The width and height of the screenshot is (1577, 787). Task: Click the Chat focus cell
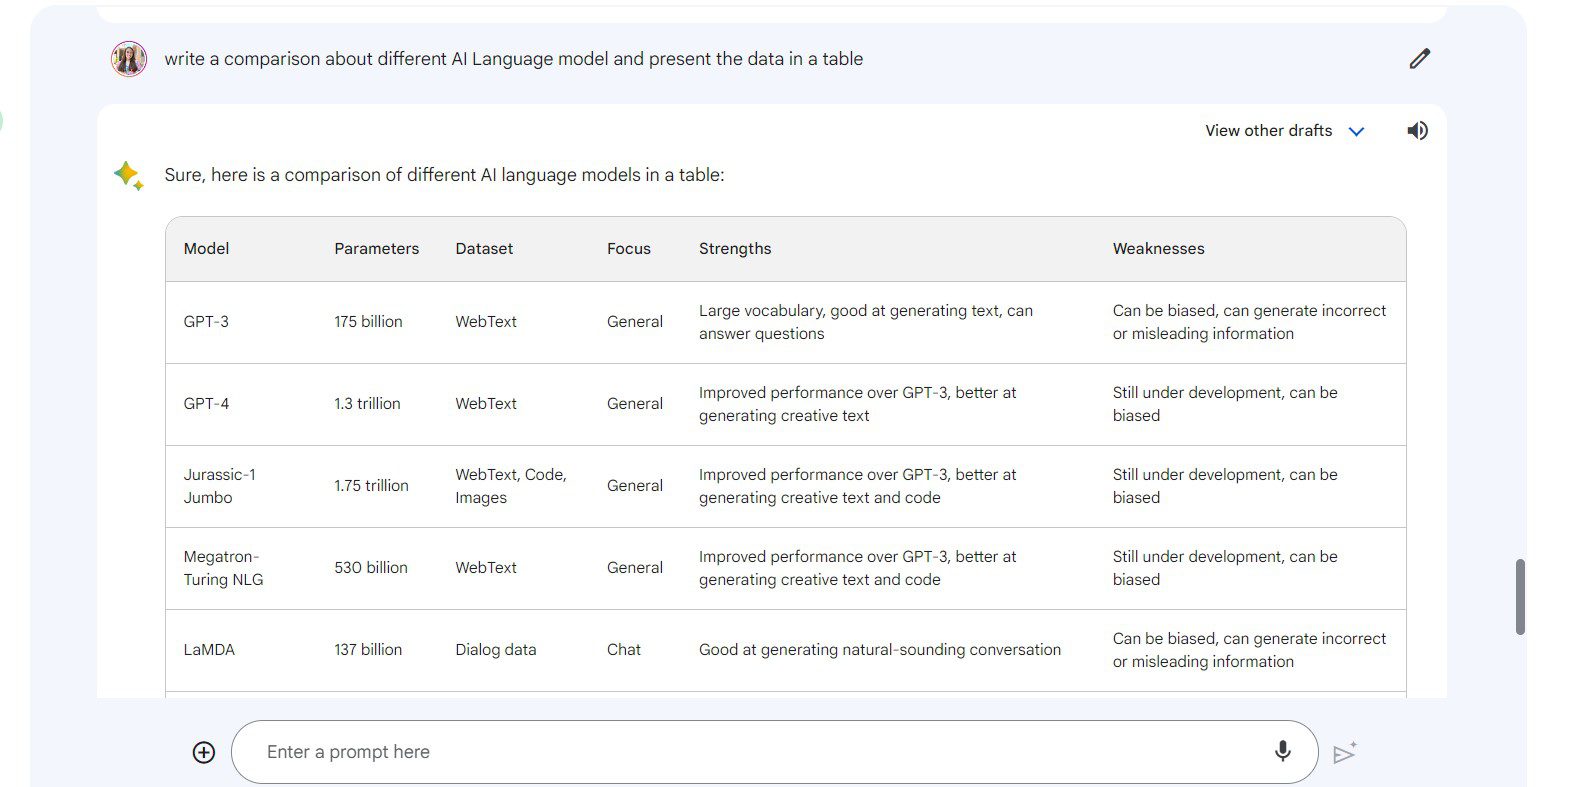pyautogui.click(x=624, y=650)
